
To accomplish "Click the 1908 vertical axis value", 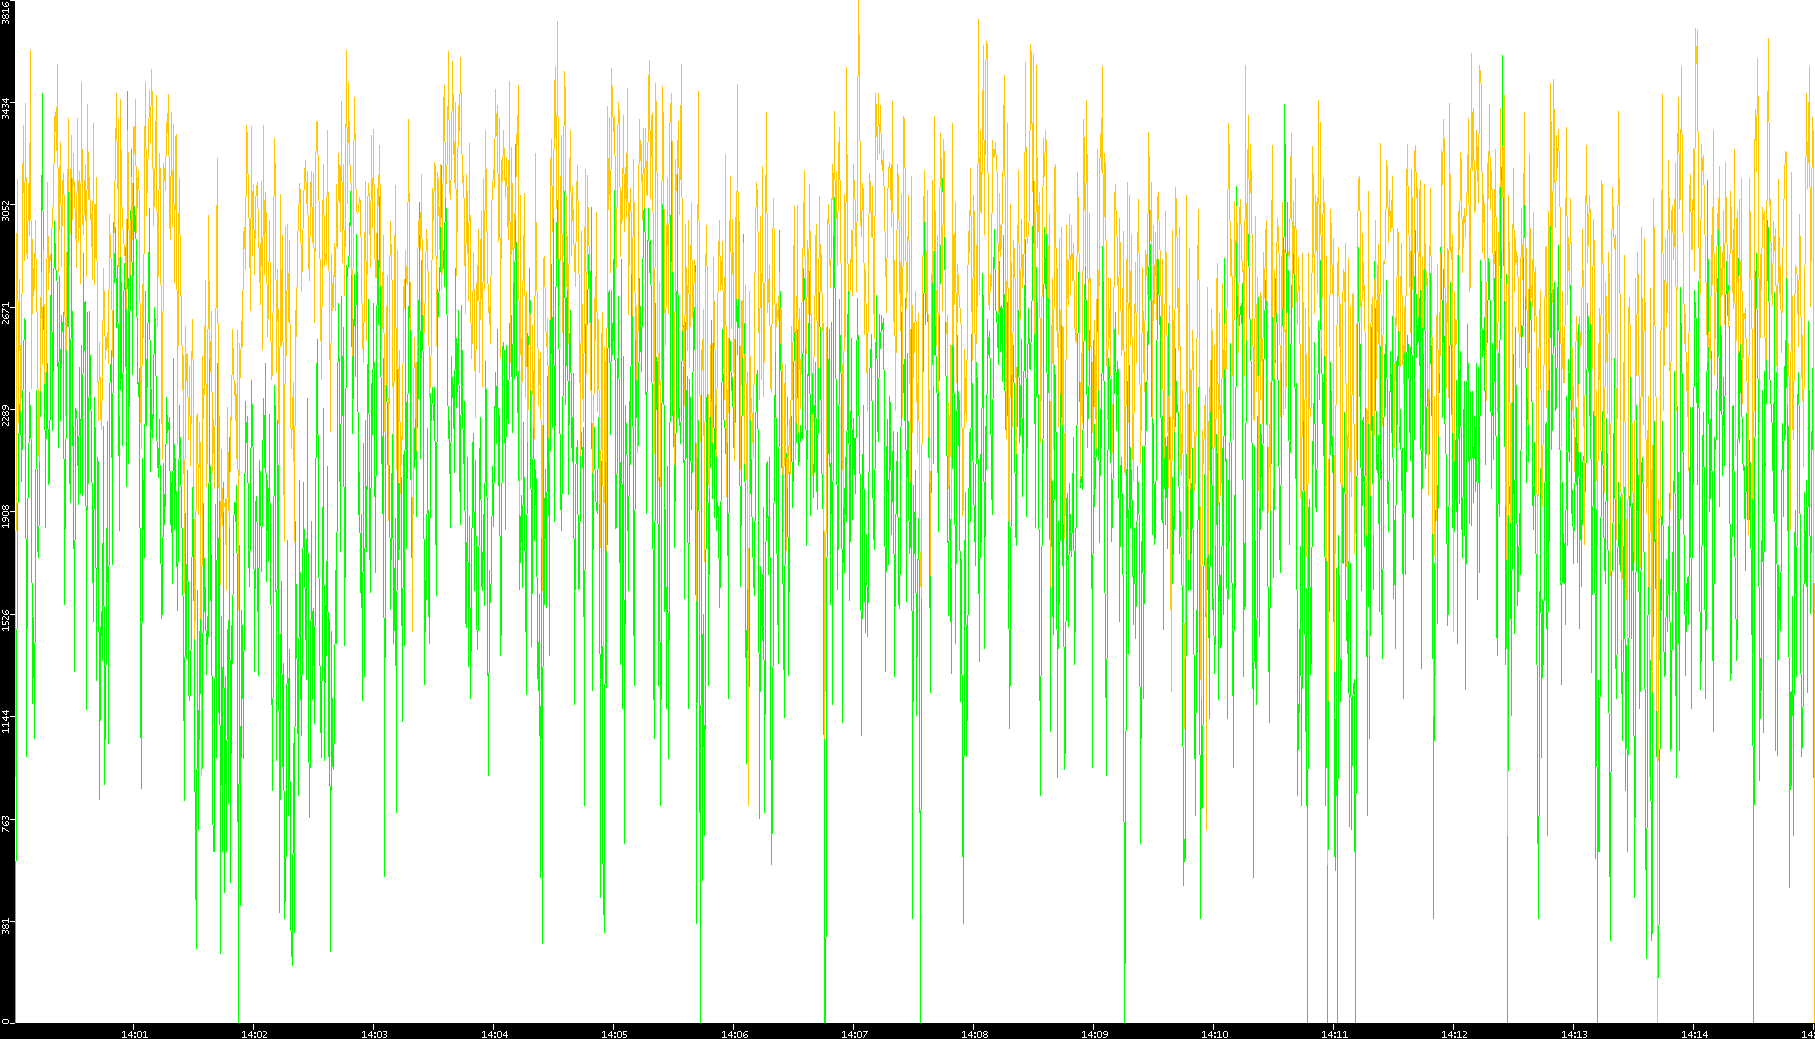I will [x=6, y=516].
